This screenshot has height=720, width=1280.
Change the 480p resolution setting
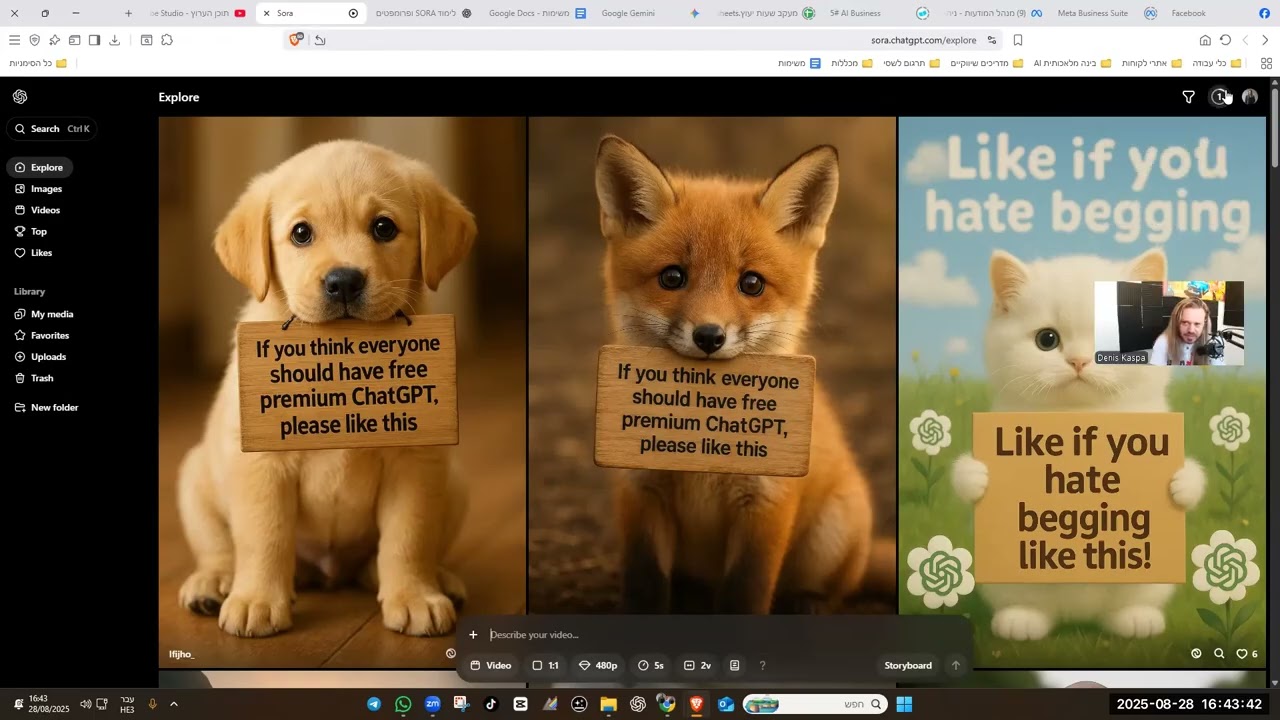coord(598,666)
